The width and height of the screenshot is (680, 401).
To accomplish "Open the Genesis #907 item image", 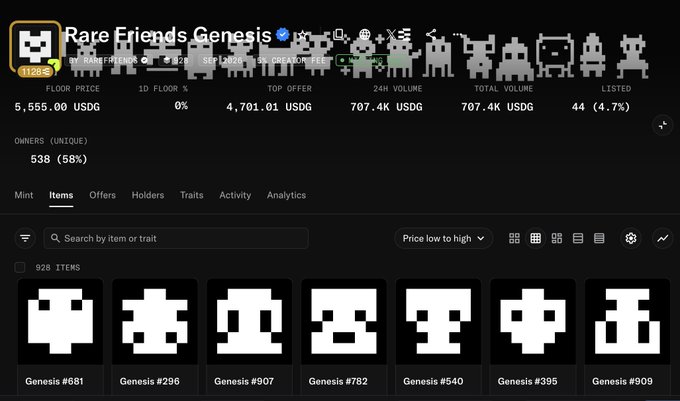I will (249, 321).
